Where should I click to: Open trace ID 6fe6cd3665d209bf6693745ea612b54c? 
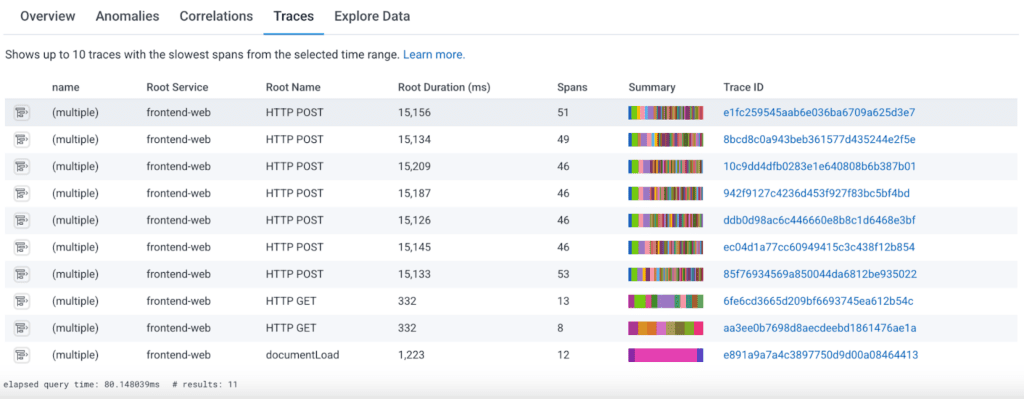(x=818, y=301)
